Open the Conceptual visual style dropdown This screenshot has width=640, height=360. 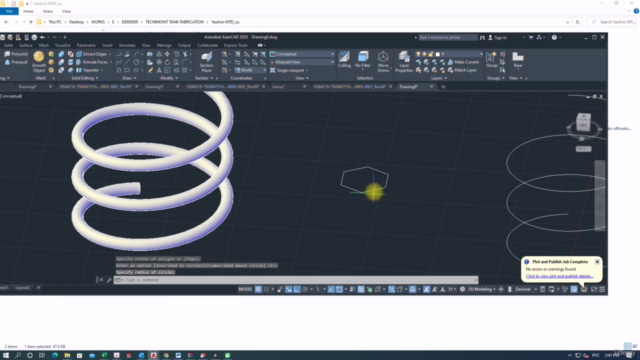(x=302, y=54)
